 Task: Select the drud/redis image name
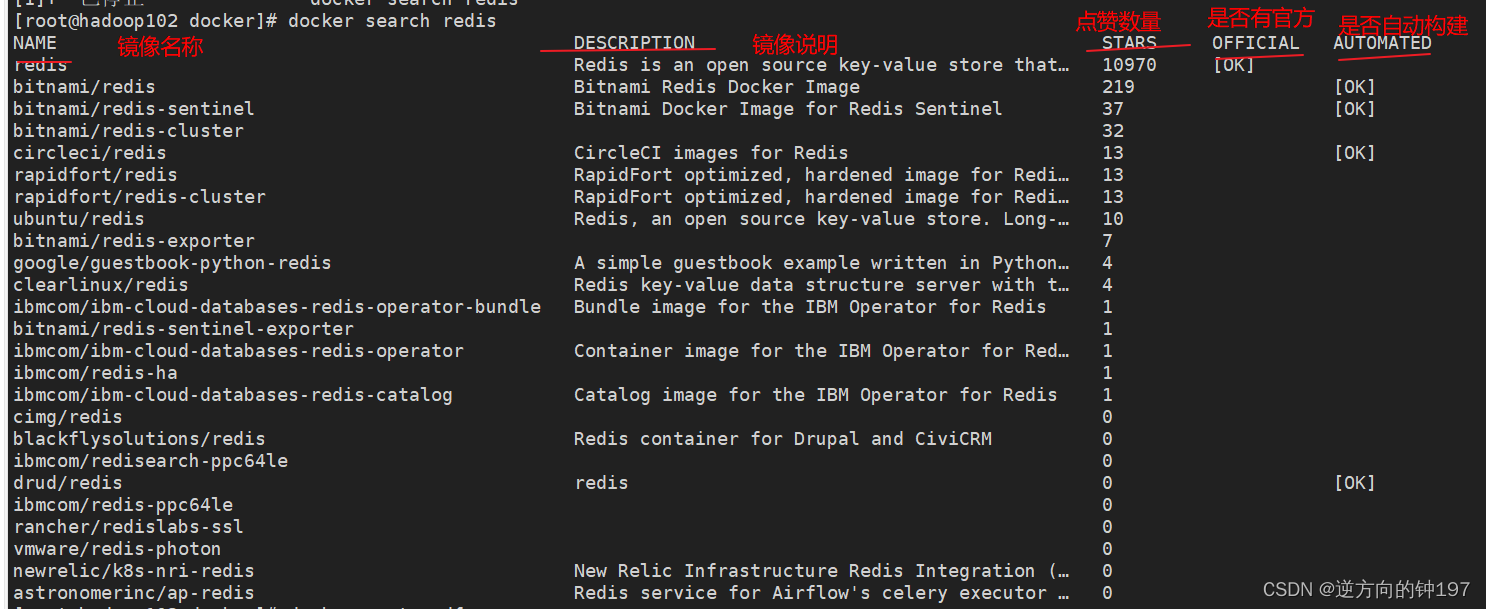click(x=68, y=483)
